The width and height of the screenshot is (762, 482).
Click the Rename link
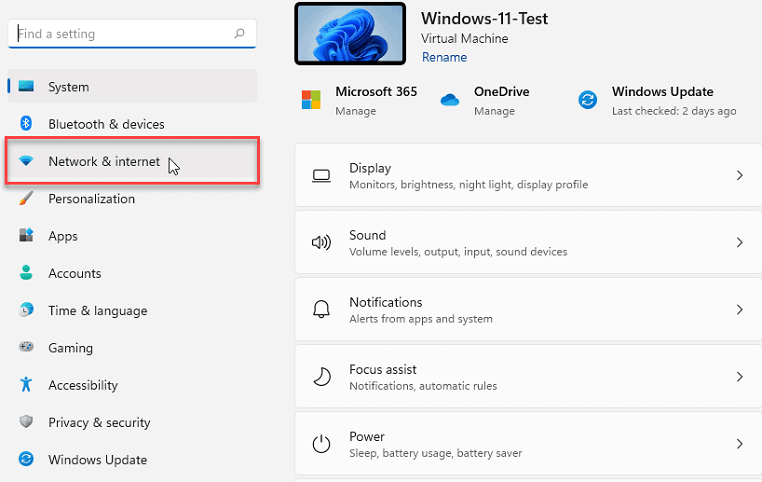444,57
